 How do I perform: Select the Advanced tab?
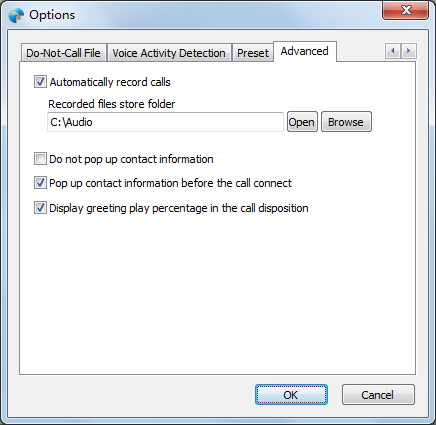click(305, 51)
